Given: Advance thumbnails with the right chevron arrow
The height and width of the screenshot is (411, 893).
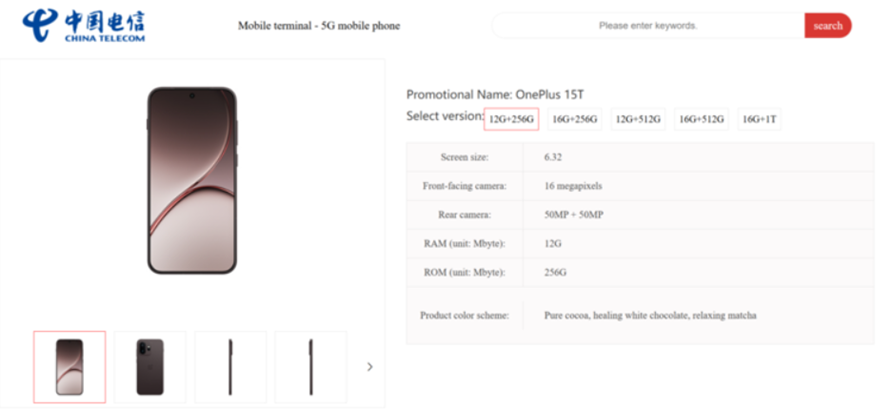Looking at the screenshot, I should [x=370, y=367].
